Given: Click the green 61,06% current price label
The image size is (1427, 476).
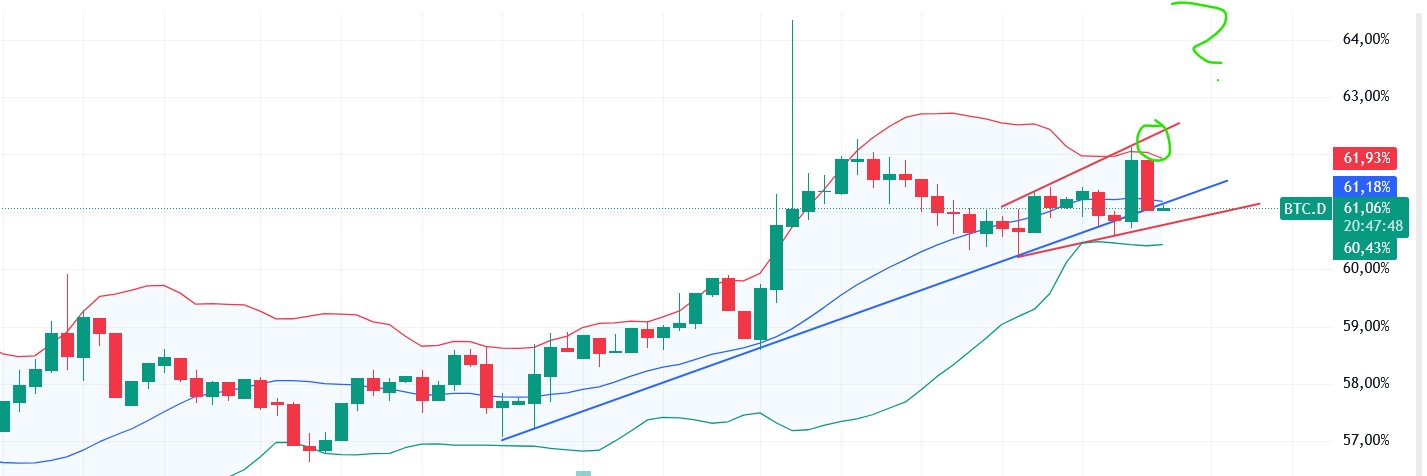Looking at the screenshot, I should pyautogui.click(x=1365, y=208).
